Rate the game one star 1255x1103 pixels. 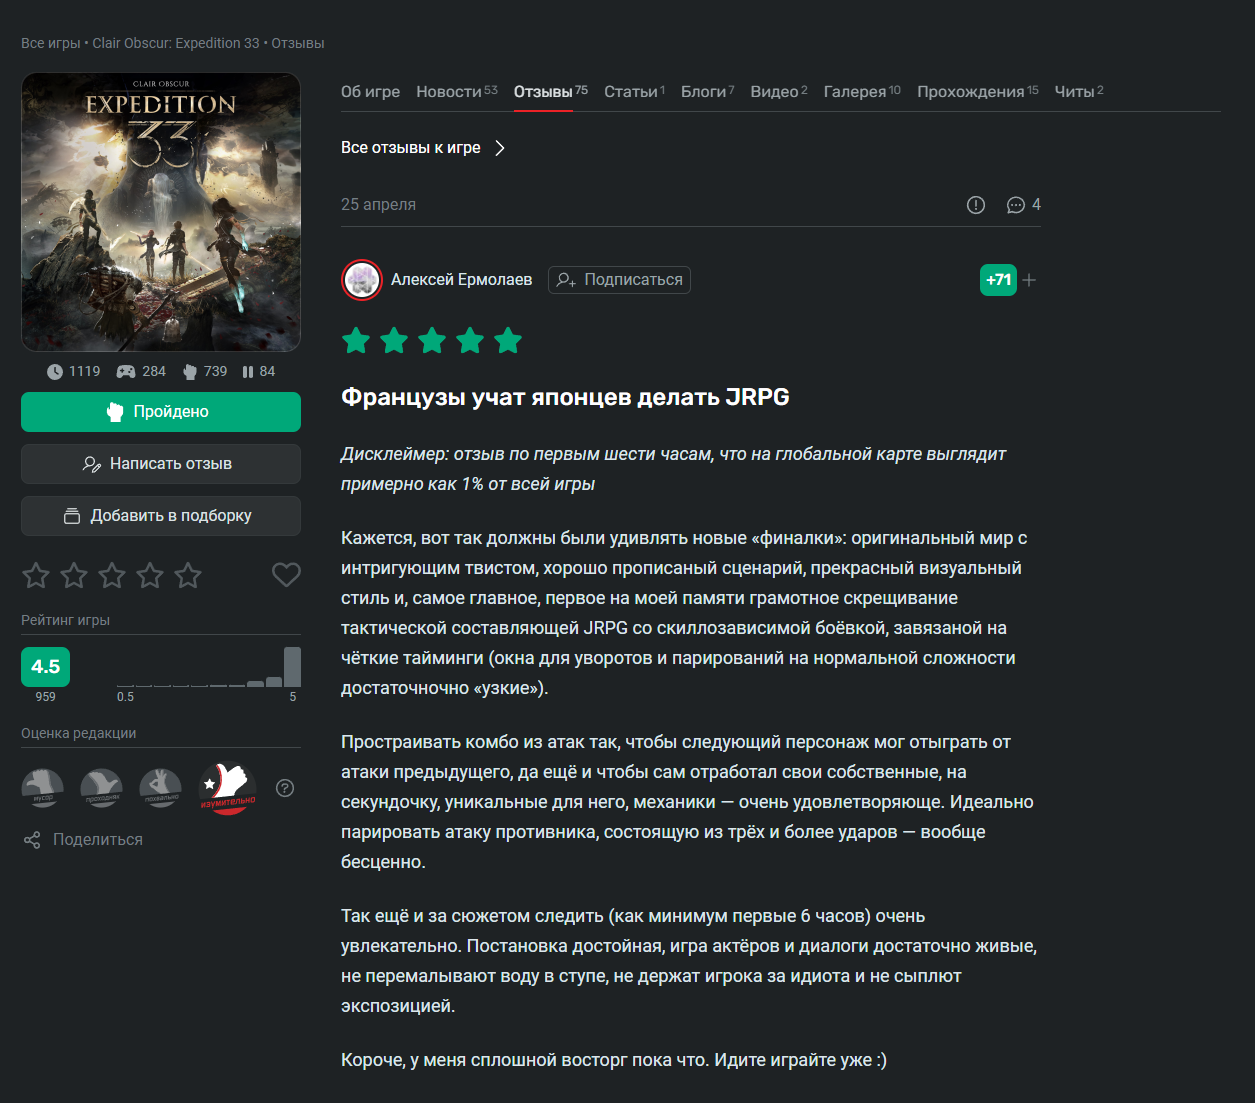tap(36, 575)
